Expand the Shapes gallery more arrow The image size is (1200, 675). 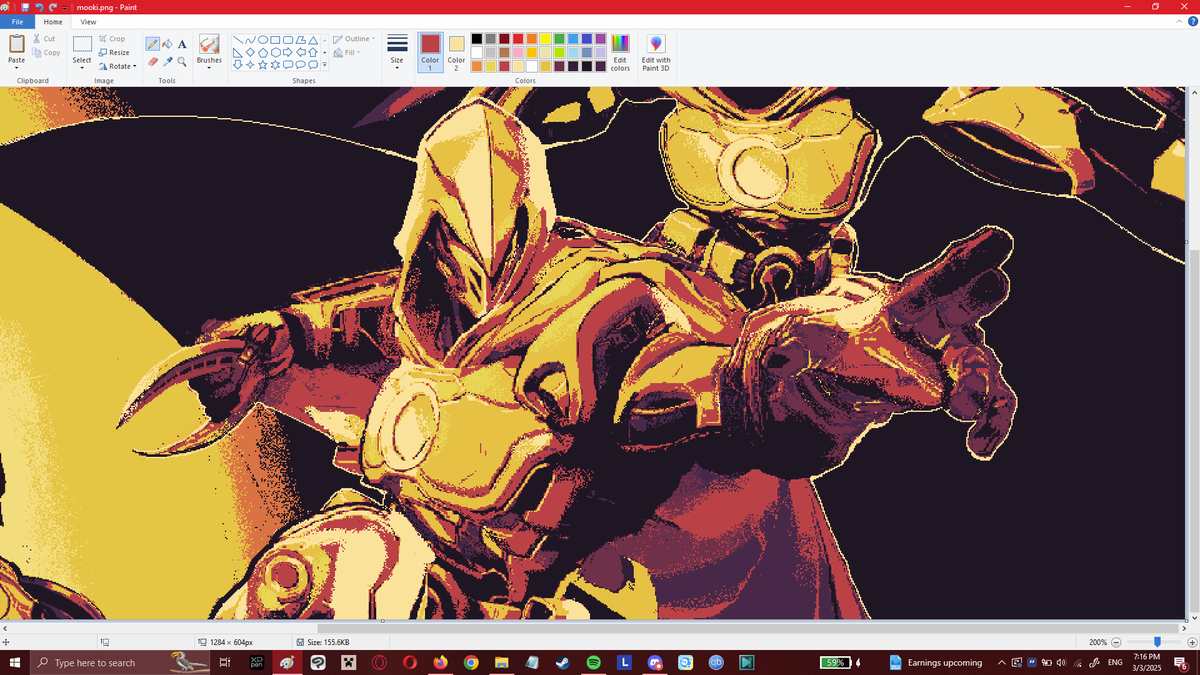click(x=325, y=64)
